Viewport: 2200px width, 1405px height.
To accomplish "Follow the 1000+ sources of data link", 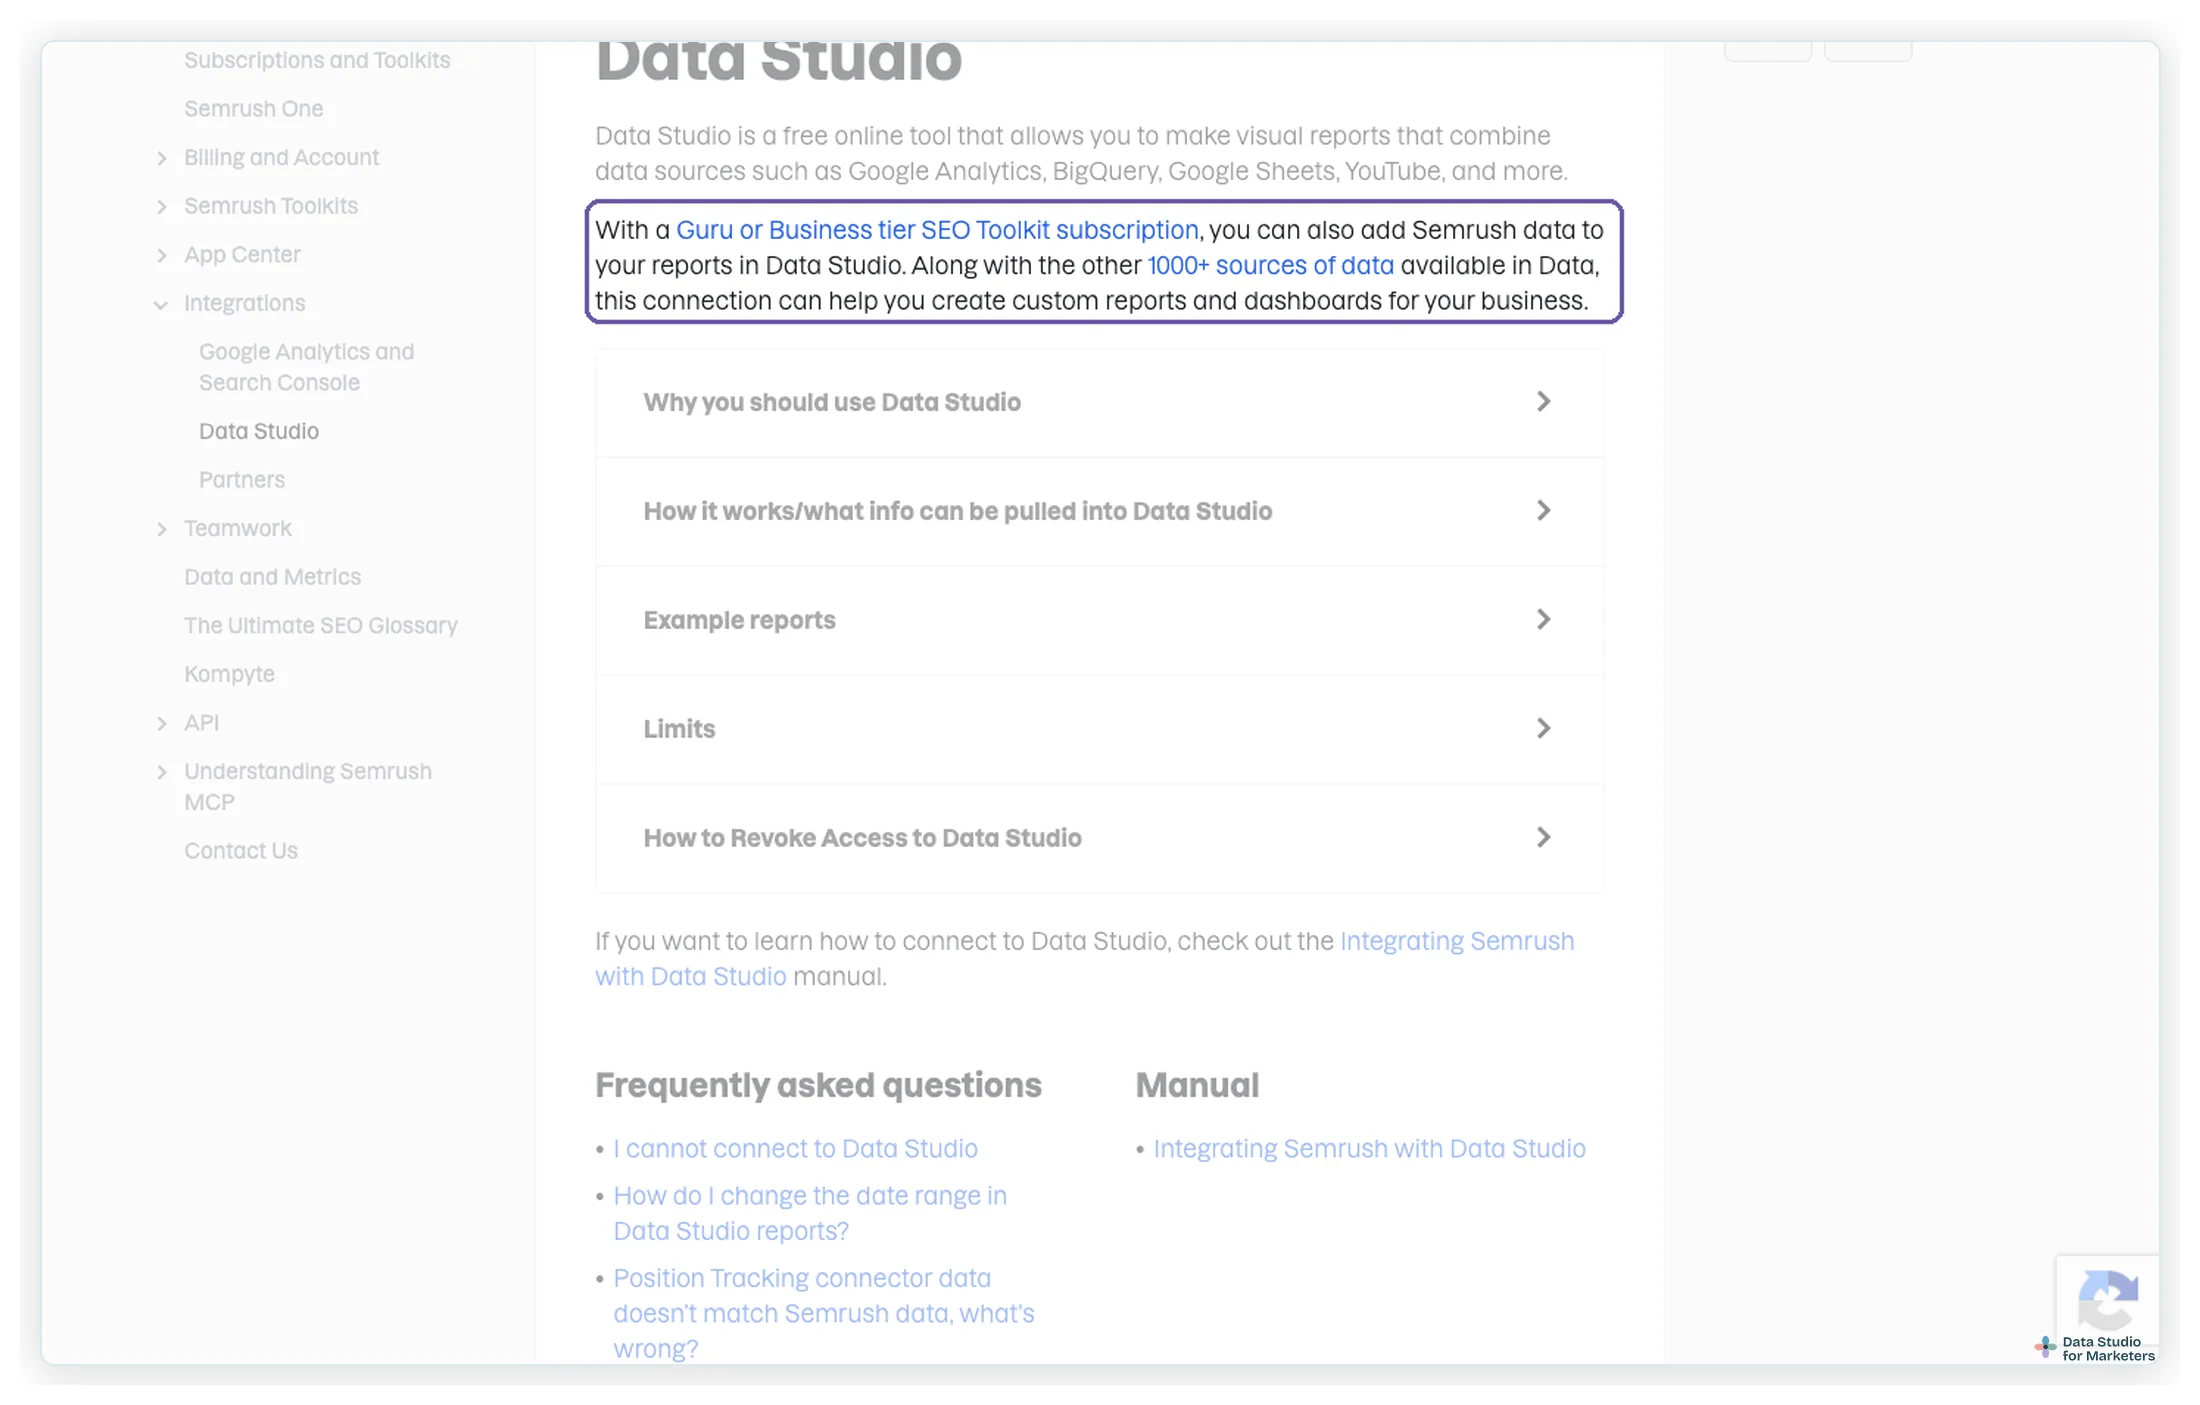I will click(1270, 266).
